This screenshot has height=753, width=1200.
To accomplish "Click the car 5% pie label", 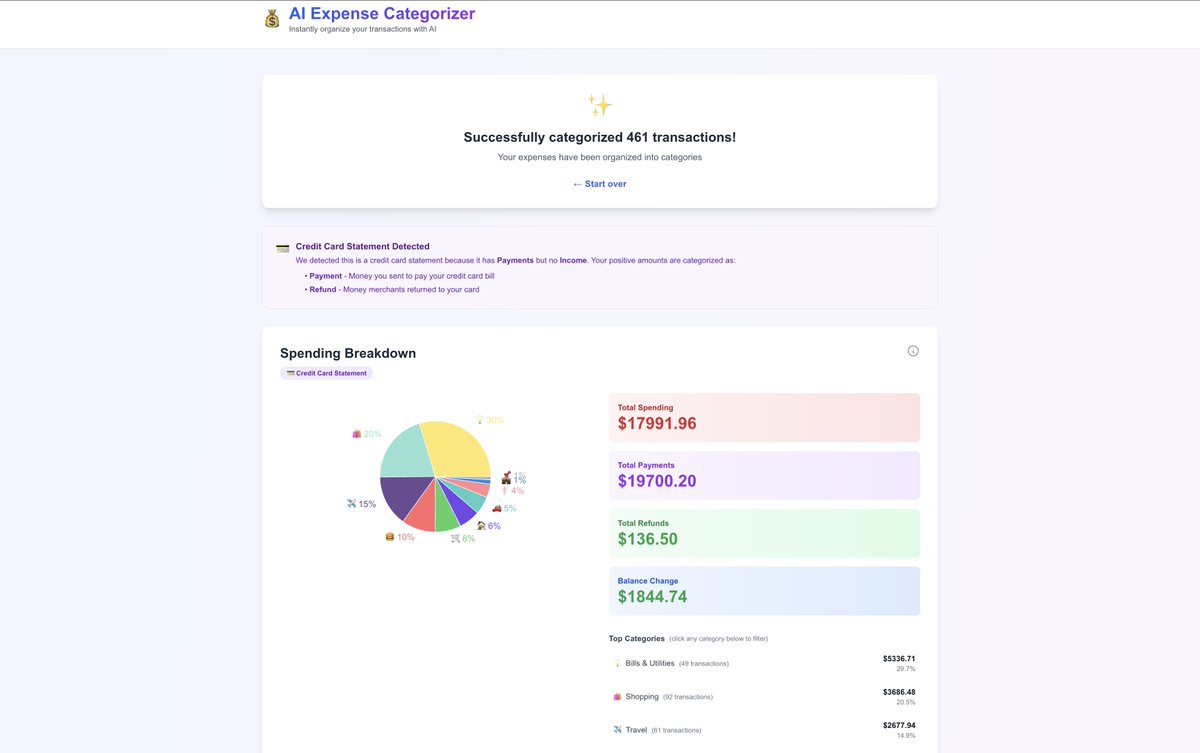I will point(504,508).
